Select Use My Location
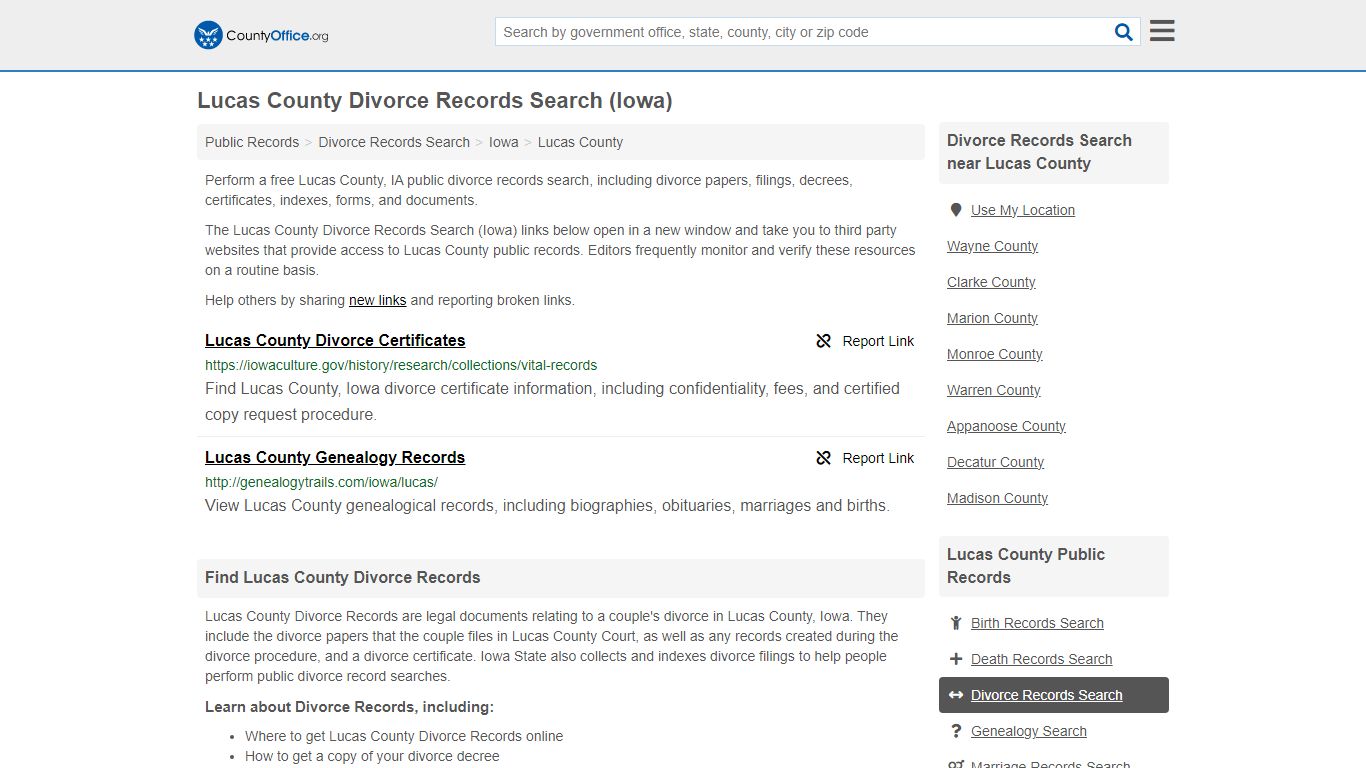 coord(1023,210)
